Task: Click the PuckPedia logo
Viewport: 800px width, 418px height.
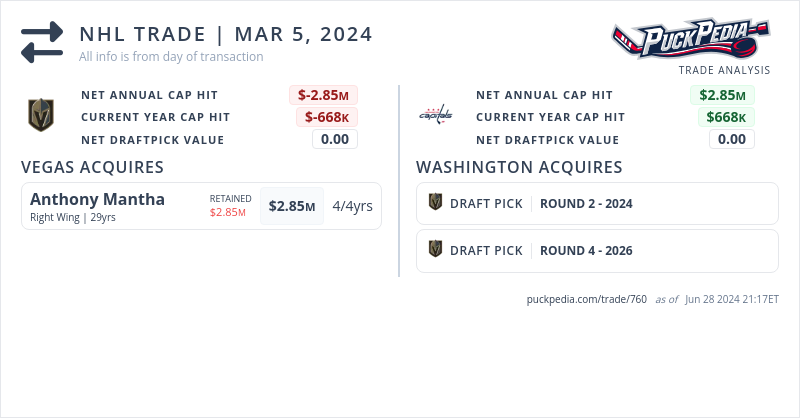Action: (691, 40)
